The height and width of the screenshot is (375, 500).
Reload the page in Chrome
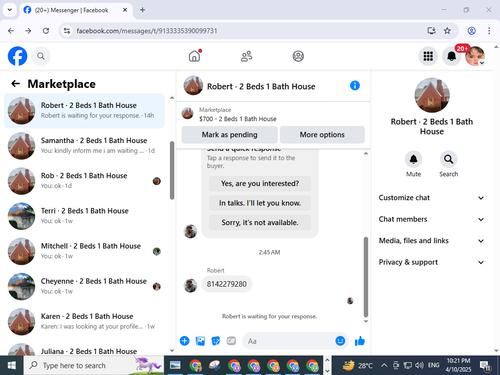coord(46,31)
